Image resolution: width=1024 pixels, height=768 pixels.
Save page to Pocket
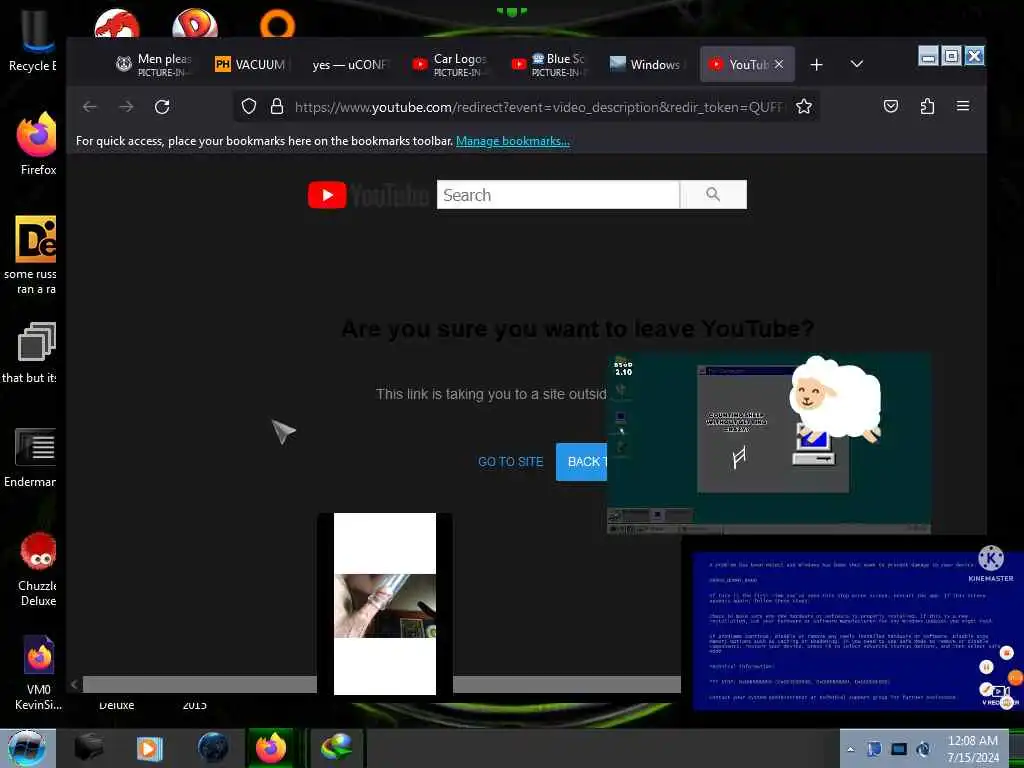pyautogui.click(x=891, y=106)
